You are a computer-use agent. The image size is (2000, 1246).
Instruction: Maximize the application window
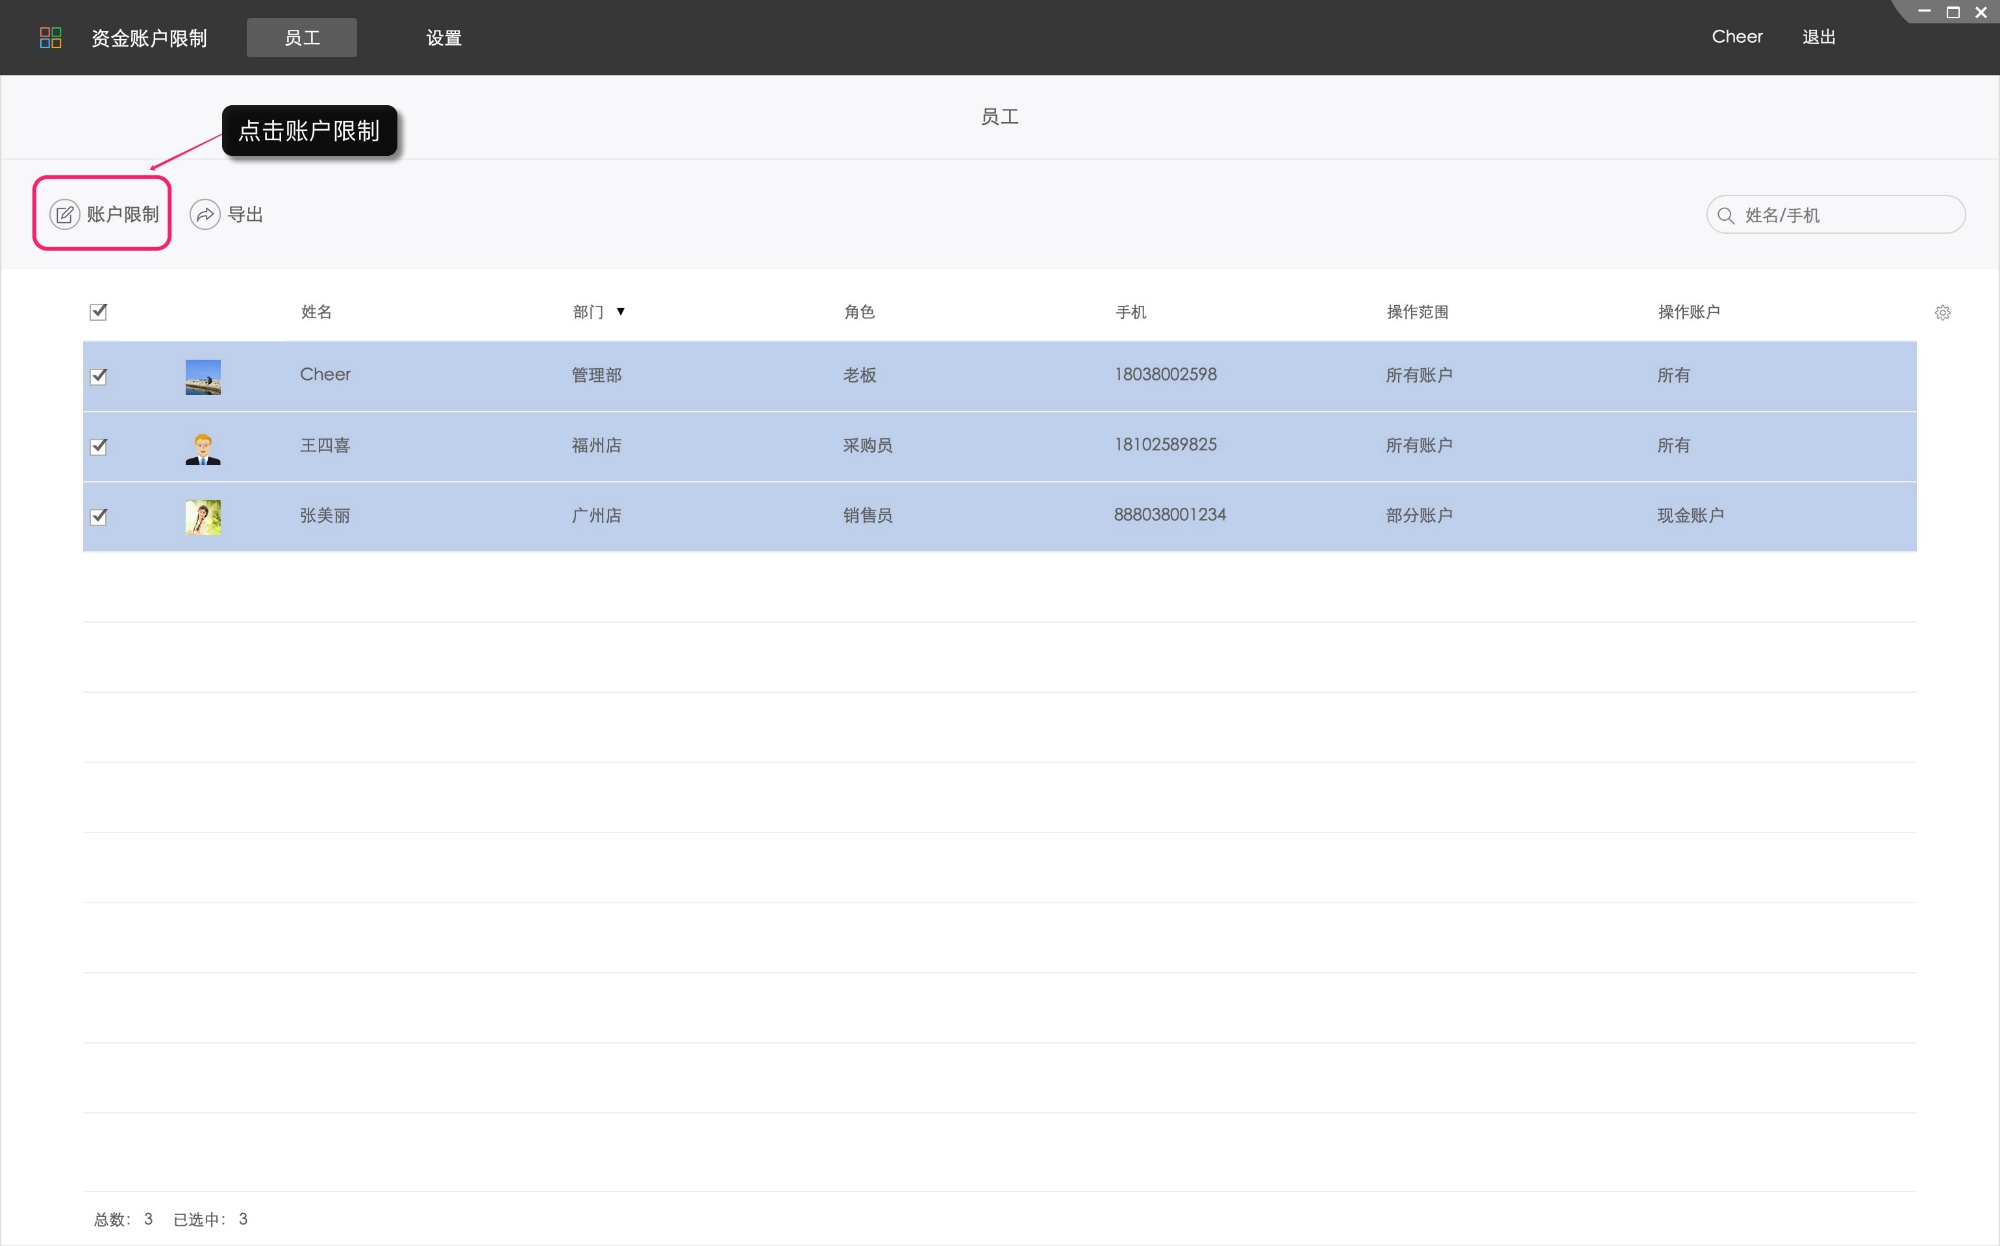1952,12
